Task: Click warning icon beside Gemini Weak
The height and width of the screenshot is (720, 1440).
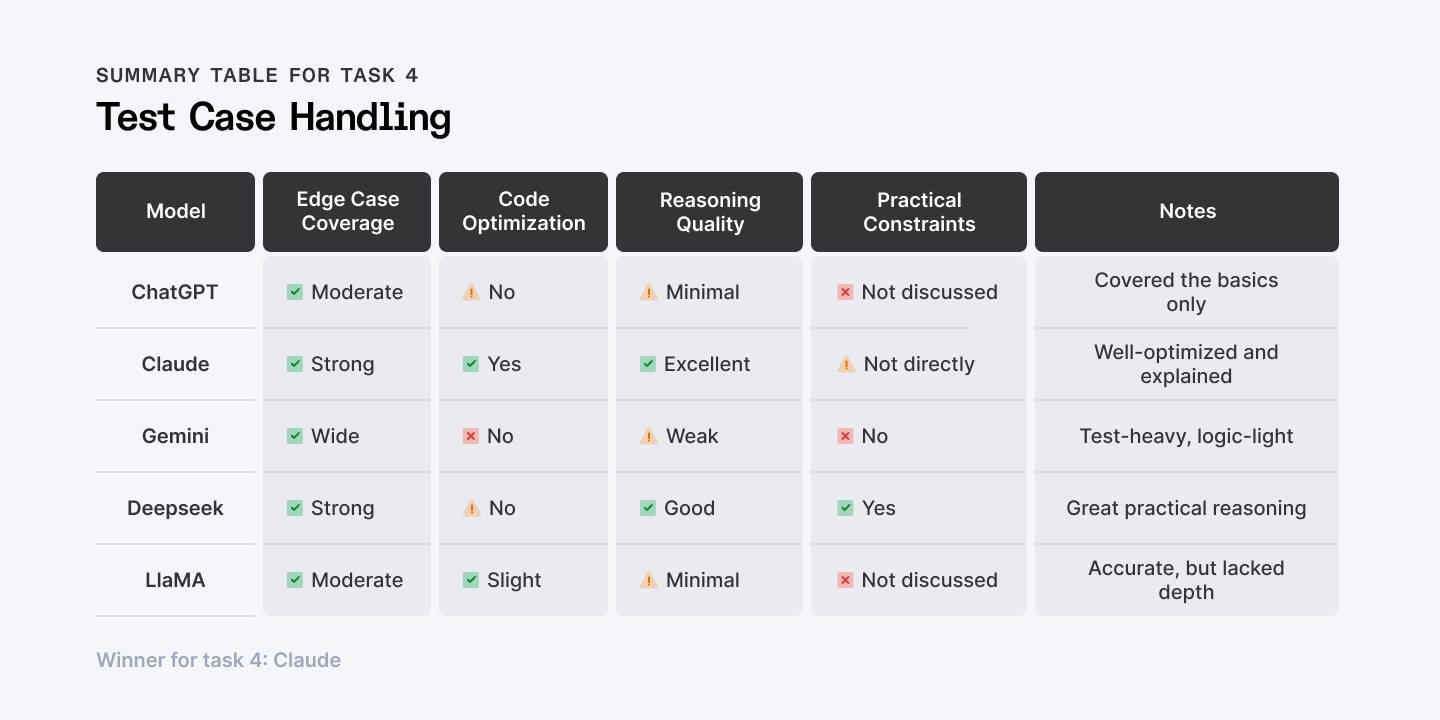Action: (x=648, y=436)
